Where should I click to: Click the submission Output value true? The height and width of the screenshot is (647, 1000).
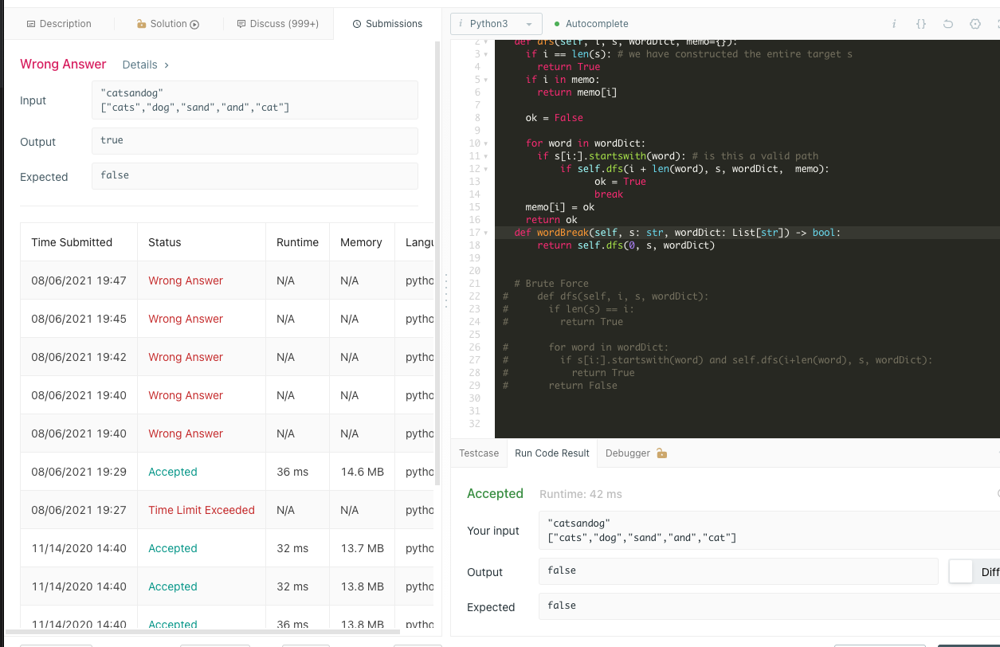[x=254, y=140]
